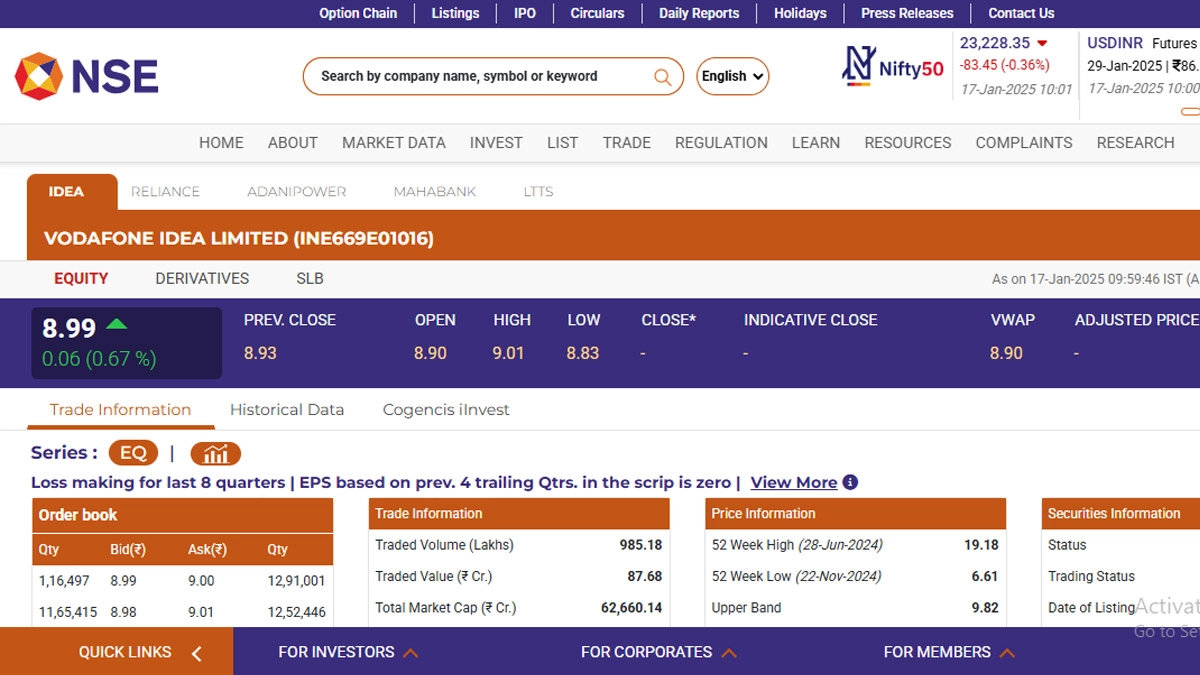
Task: Click the NSE logo
Action: pyautogui.click(x=86, y=77)
